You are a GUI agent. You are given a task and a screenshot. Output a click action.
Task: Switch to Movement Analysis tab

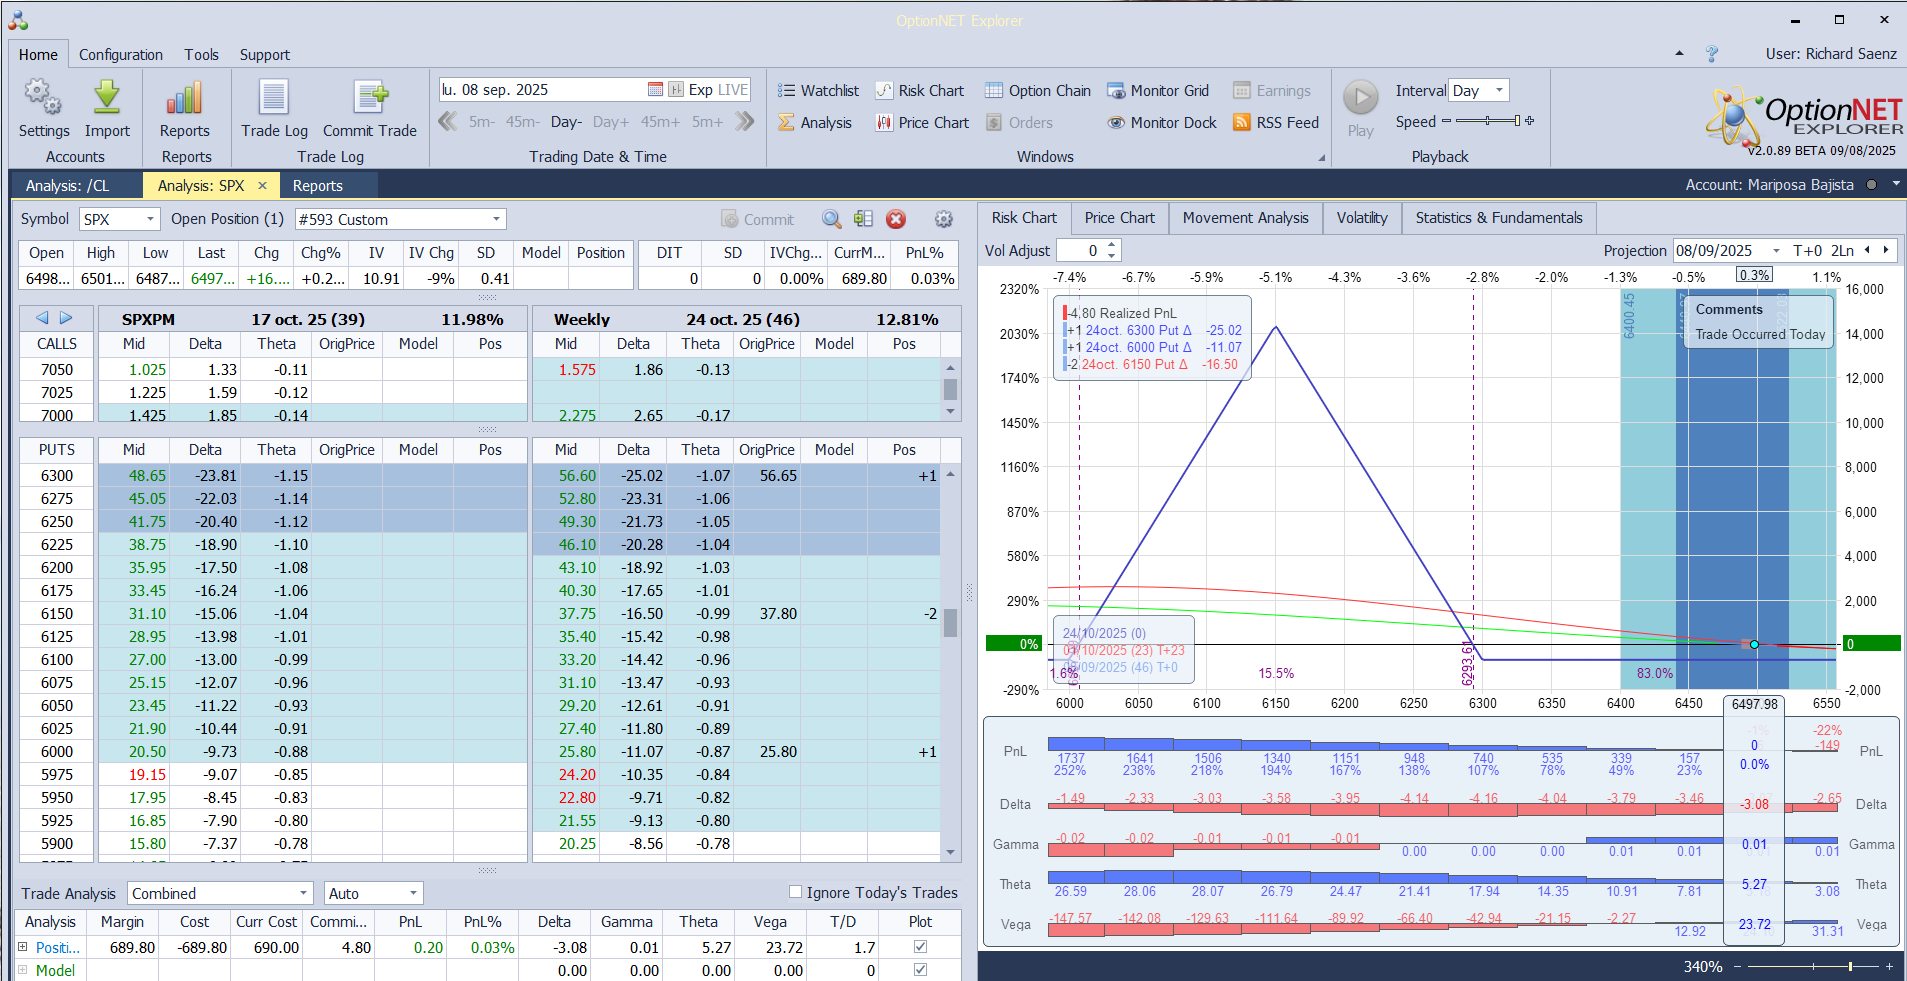tap(1245, 218)
